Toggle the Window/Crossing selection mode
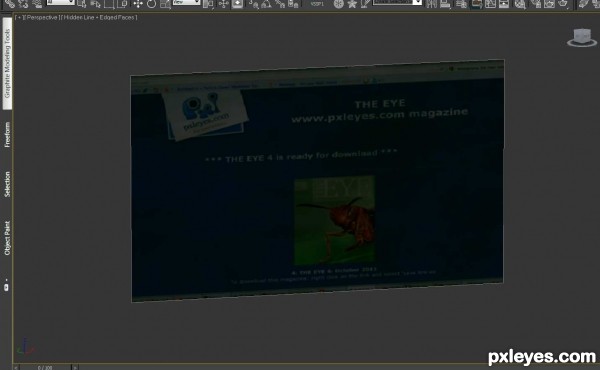The width and height of the screenshot is (600, 370). click(x=122, y=4)
